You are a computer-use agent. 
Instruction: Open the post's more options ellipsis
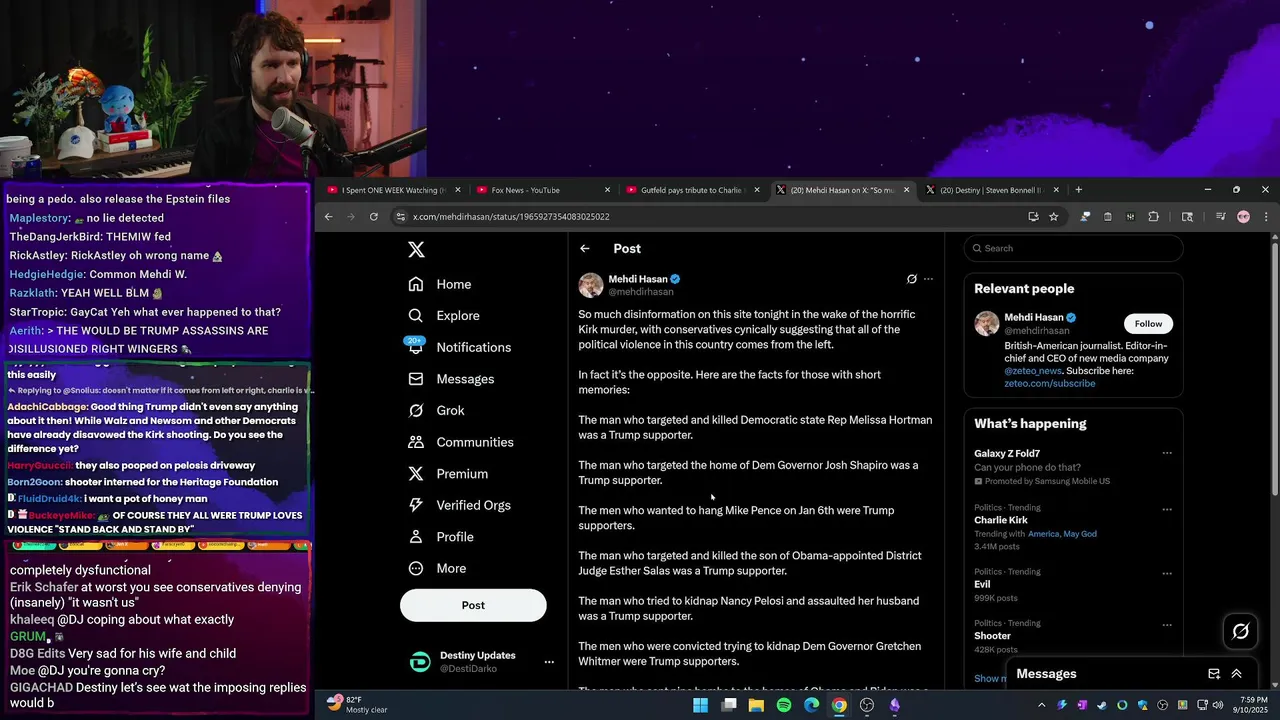pyautogui.click(x=928, y=279)
